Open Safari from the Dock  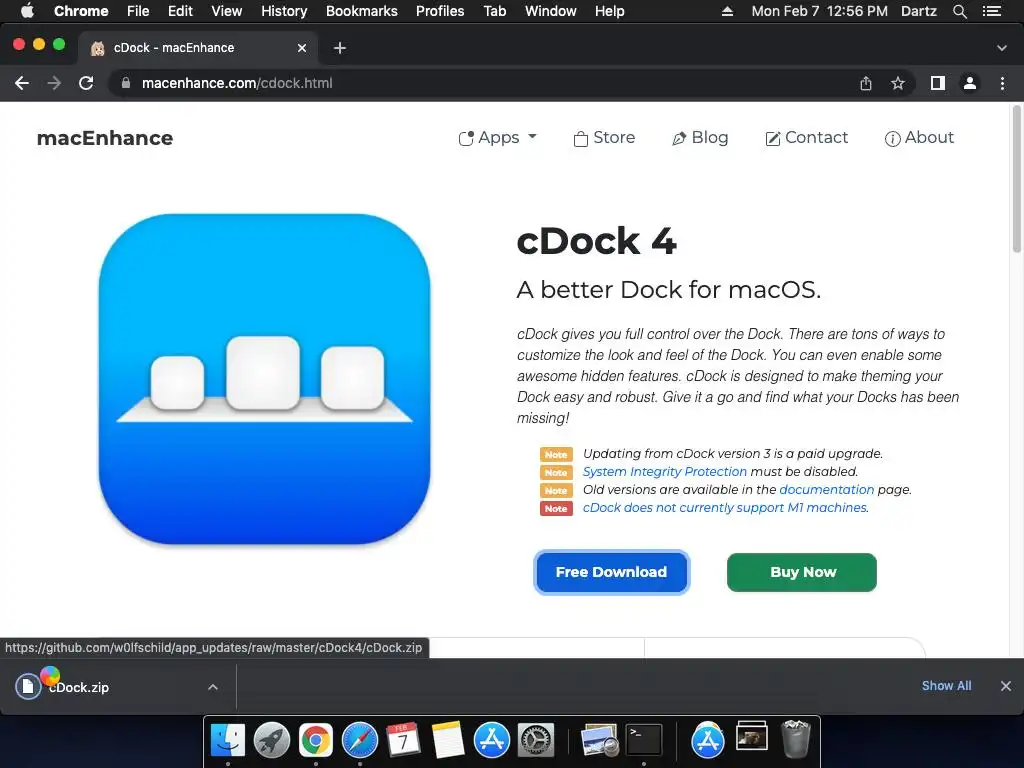pos(360,741)
